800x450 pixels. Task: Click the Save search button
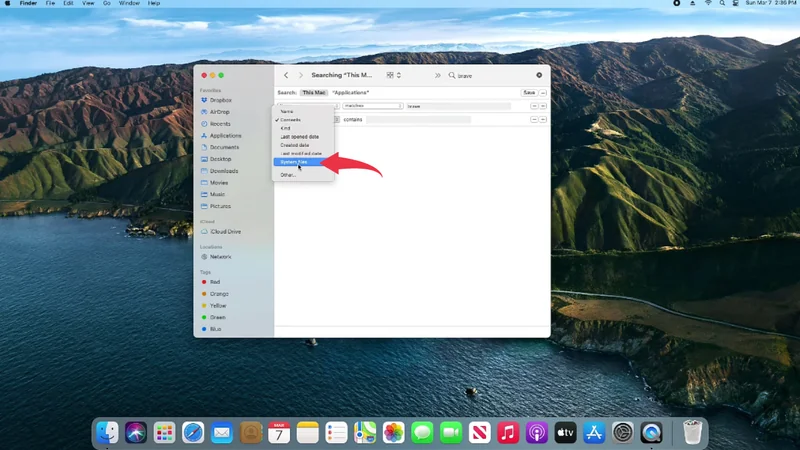[x=529, y=92]
